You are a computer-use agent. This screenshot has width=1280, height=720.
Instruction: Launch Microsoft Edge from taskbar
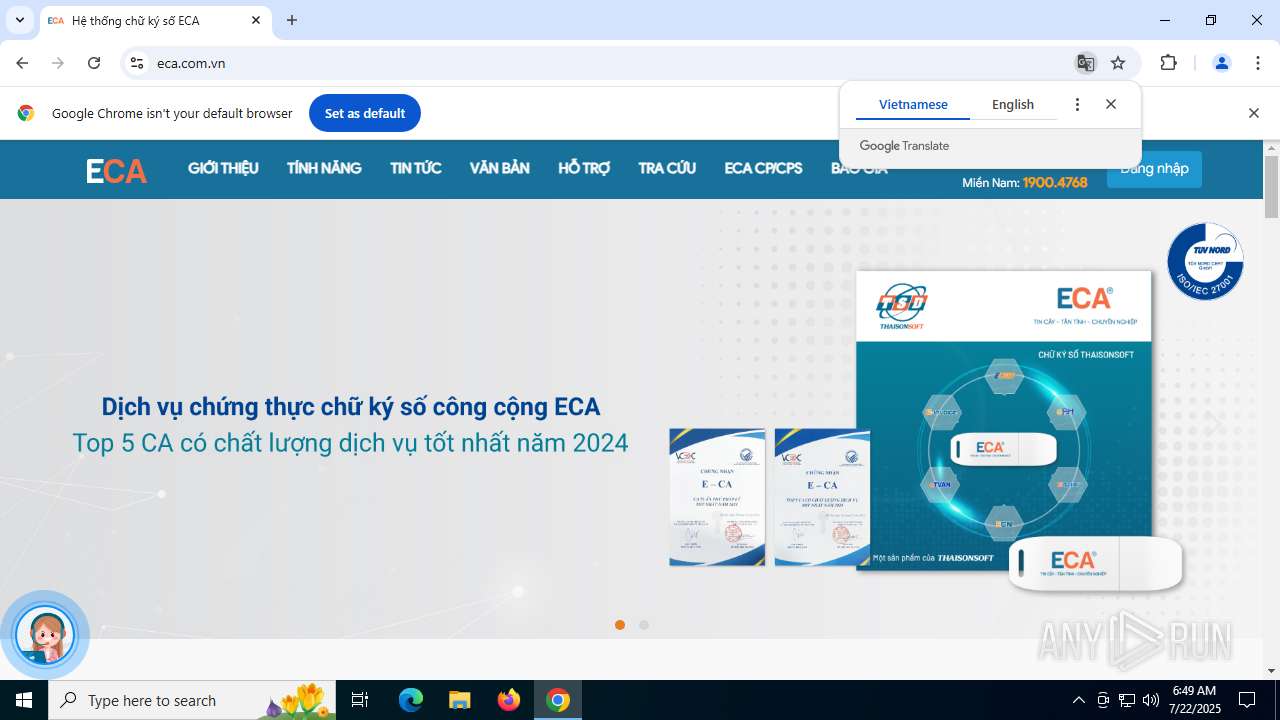pyautogui.click(x=411, y=700)
